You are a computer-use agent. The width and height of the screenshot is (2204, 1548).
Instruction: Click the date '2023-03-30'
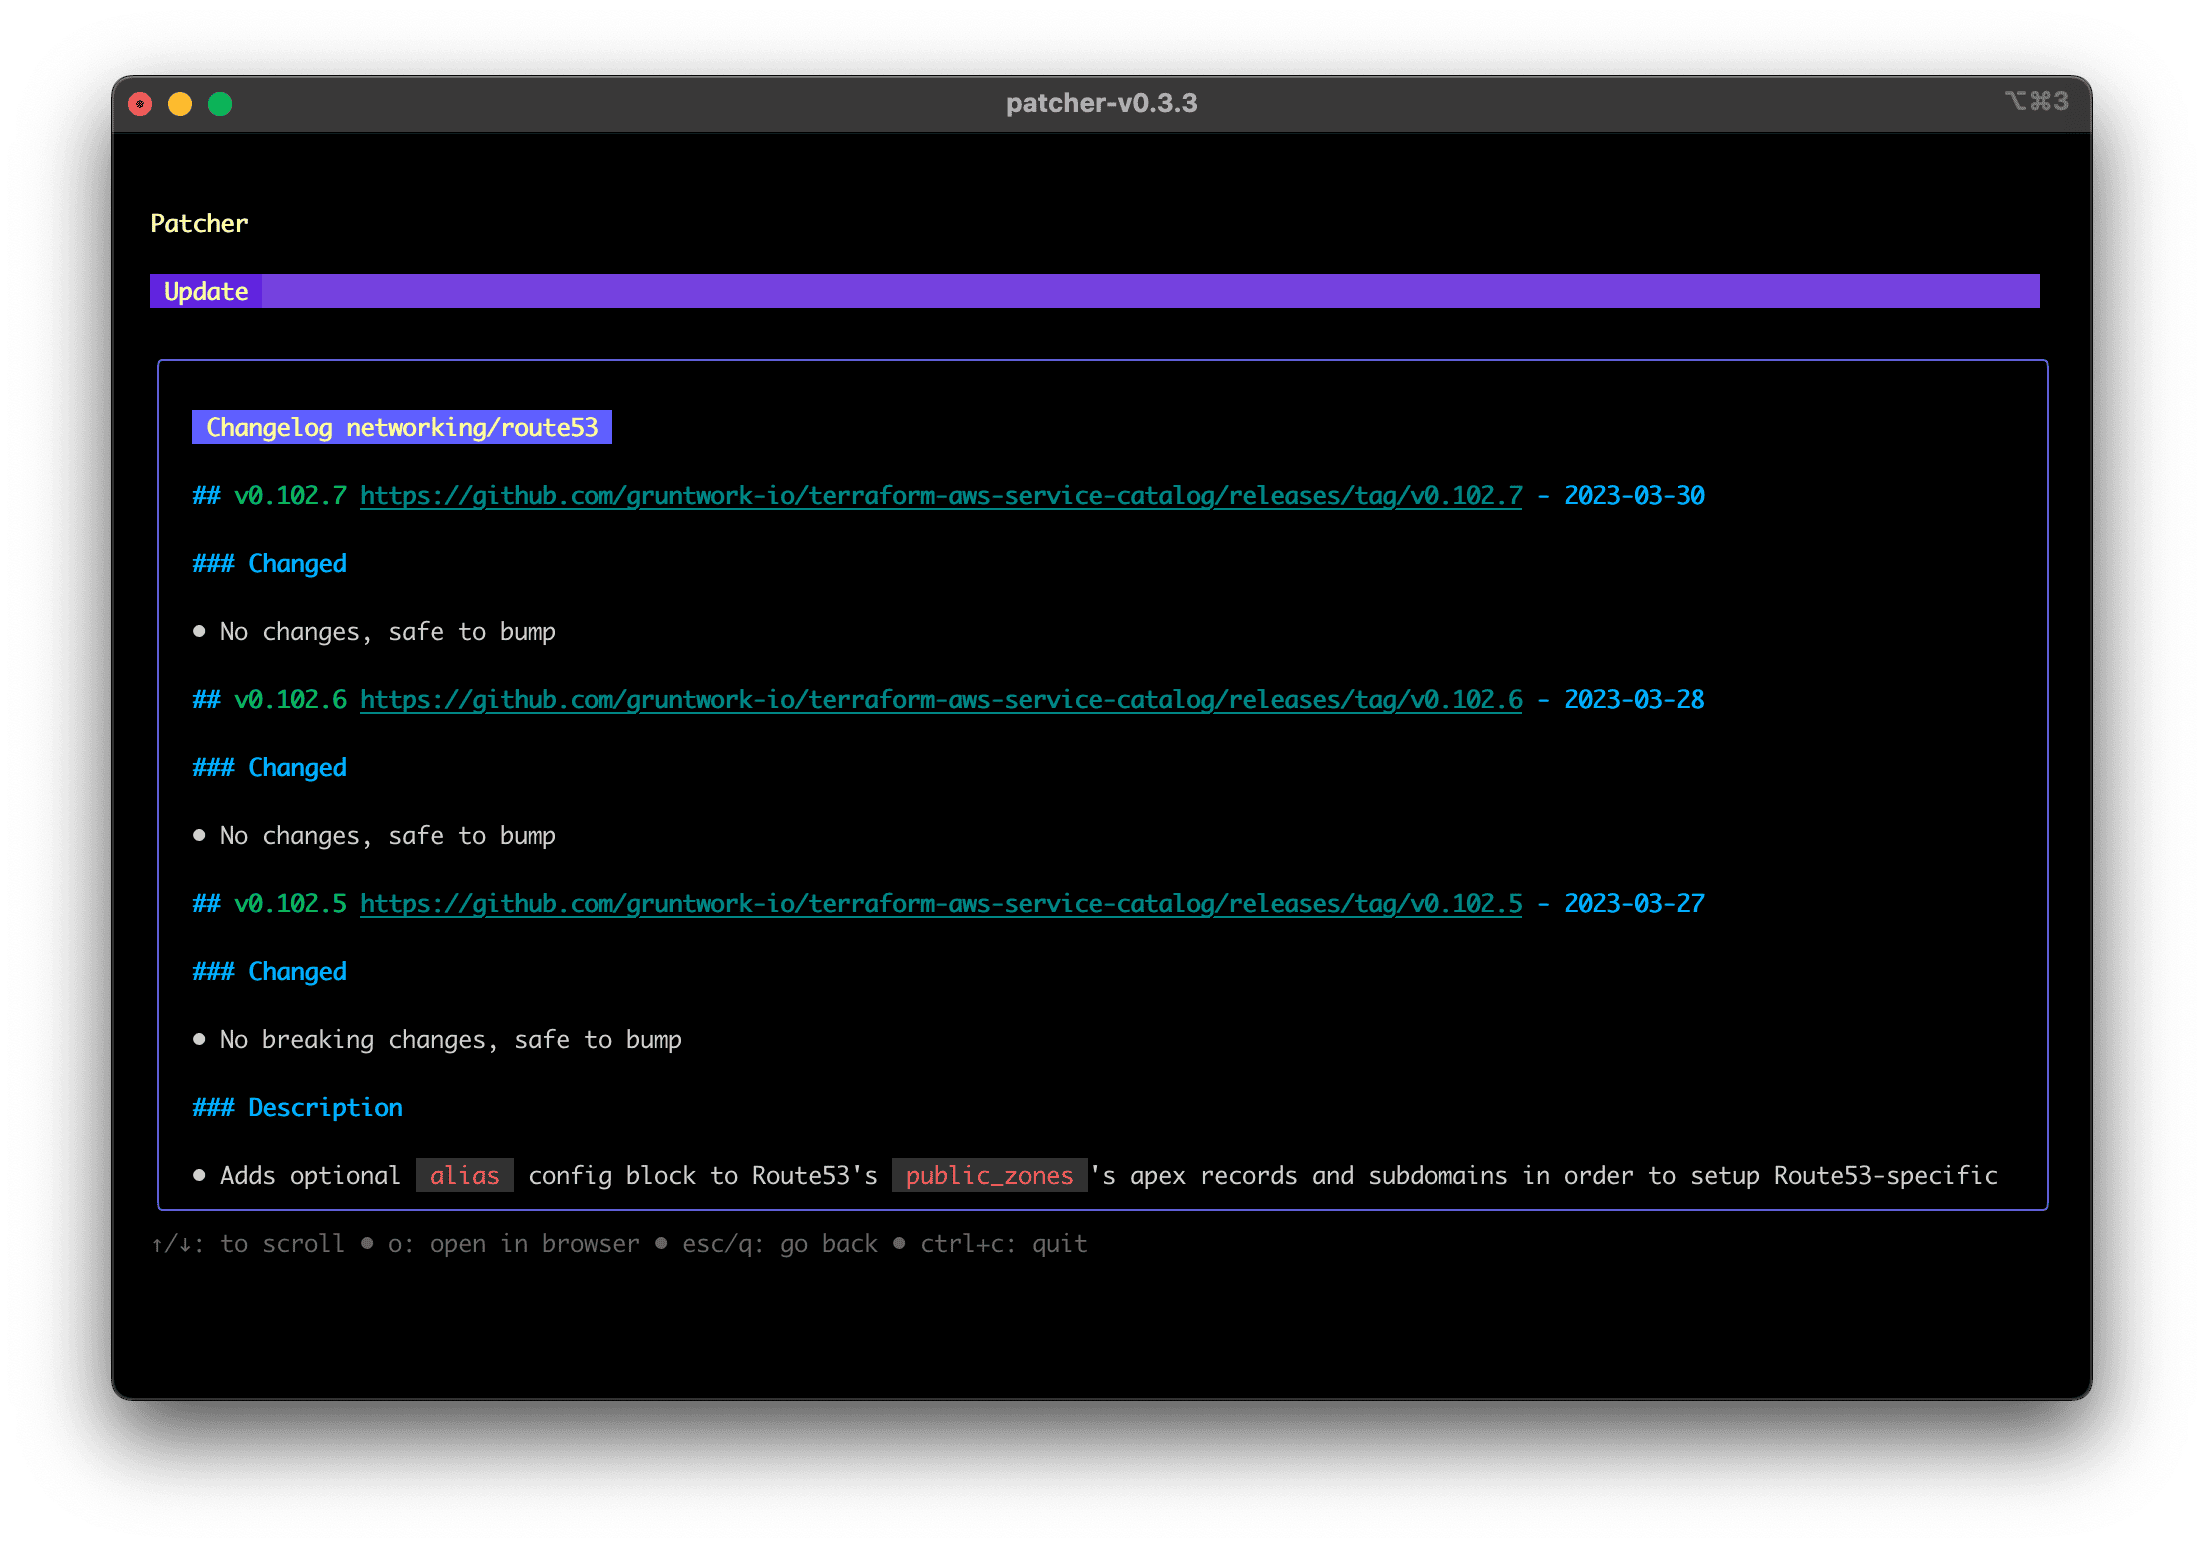pyautogui.click(x=1634, y=496)
